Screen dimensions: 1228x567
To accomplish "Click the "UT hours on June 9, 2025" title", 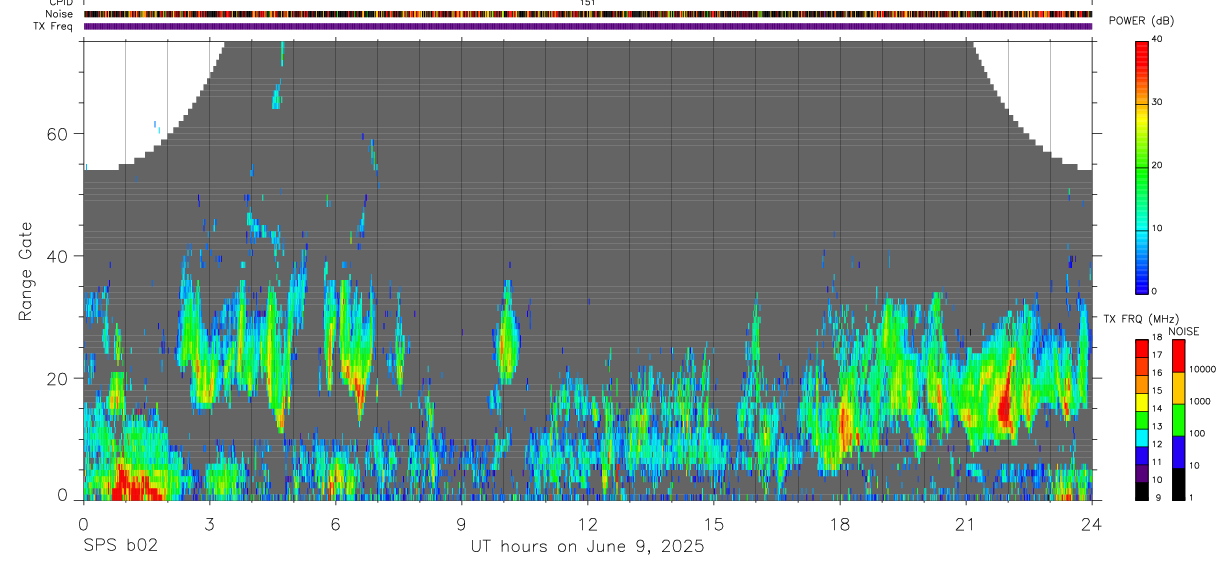I will tap(588, 547).
